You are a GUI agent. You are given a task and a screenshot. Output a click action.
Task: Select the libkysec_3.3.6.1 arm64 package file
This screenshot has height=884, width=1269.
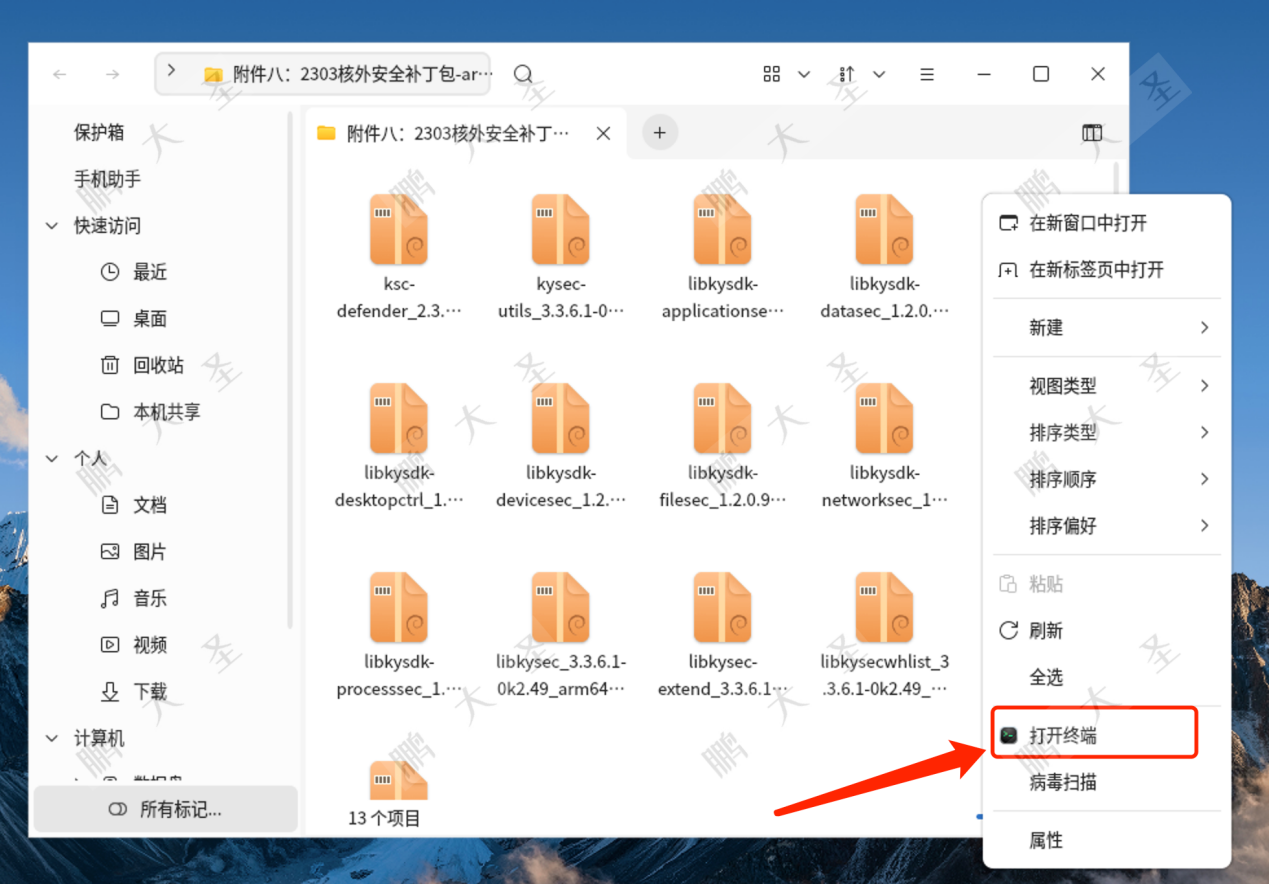coord(561,635)
